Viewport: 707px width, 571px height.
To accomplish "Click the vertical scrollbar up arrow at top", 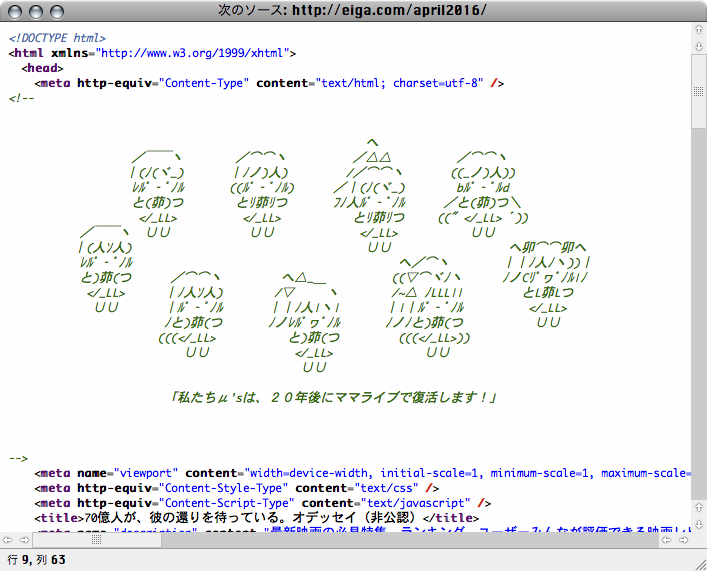I will point(698,30).
